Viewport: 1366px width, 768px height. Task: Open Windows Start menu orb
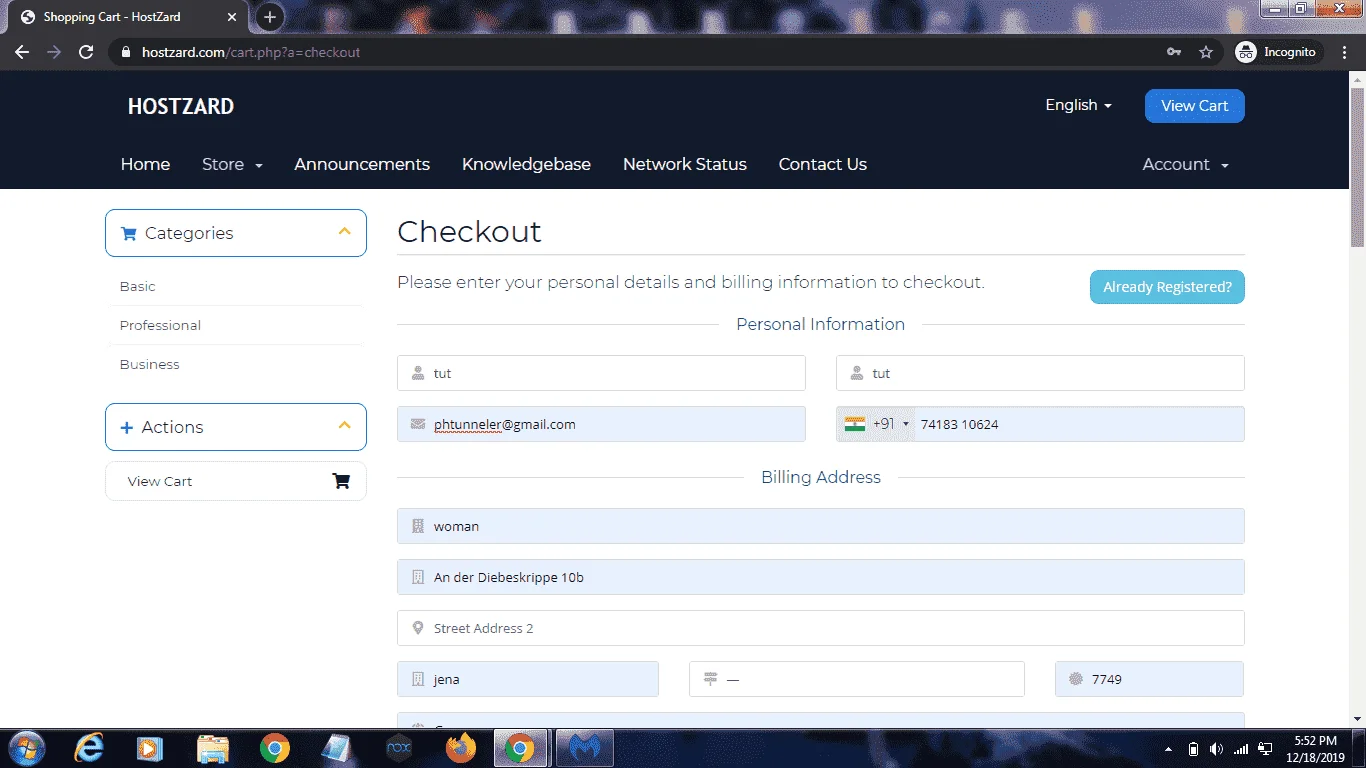coord(25,748)
